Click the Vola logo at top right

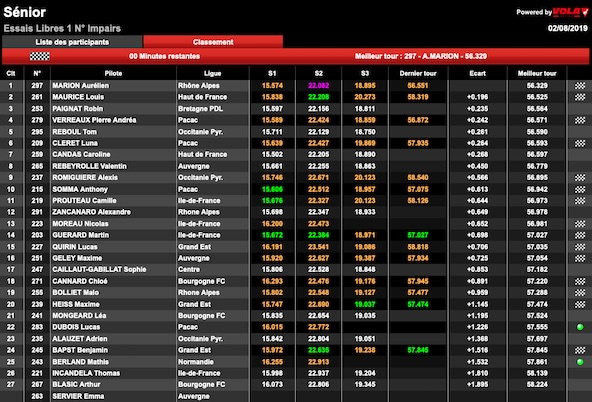[570, 12]
